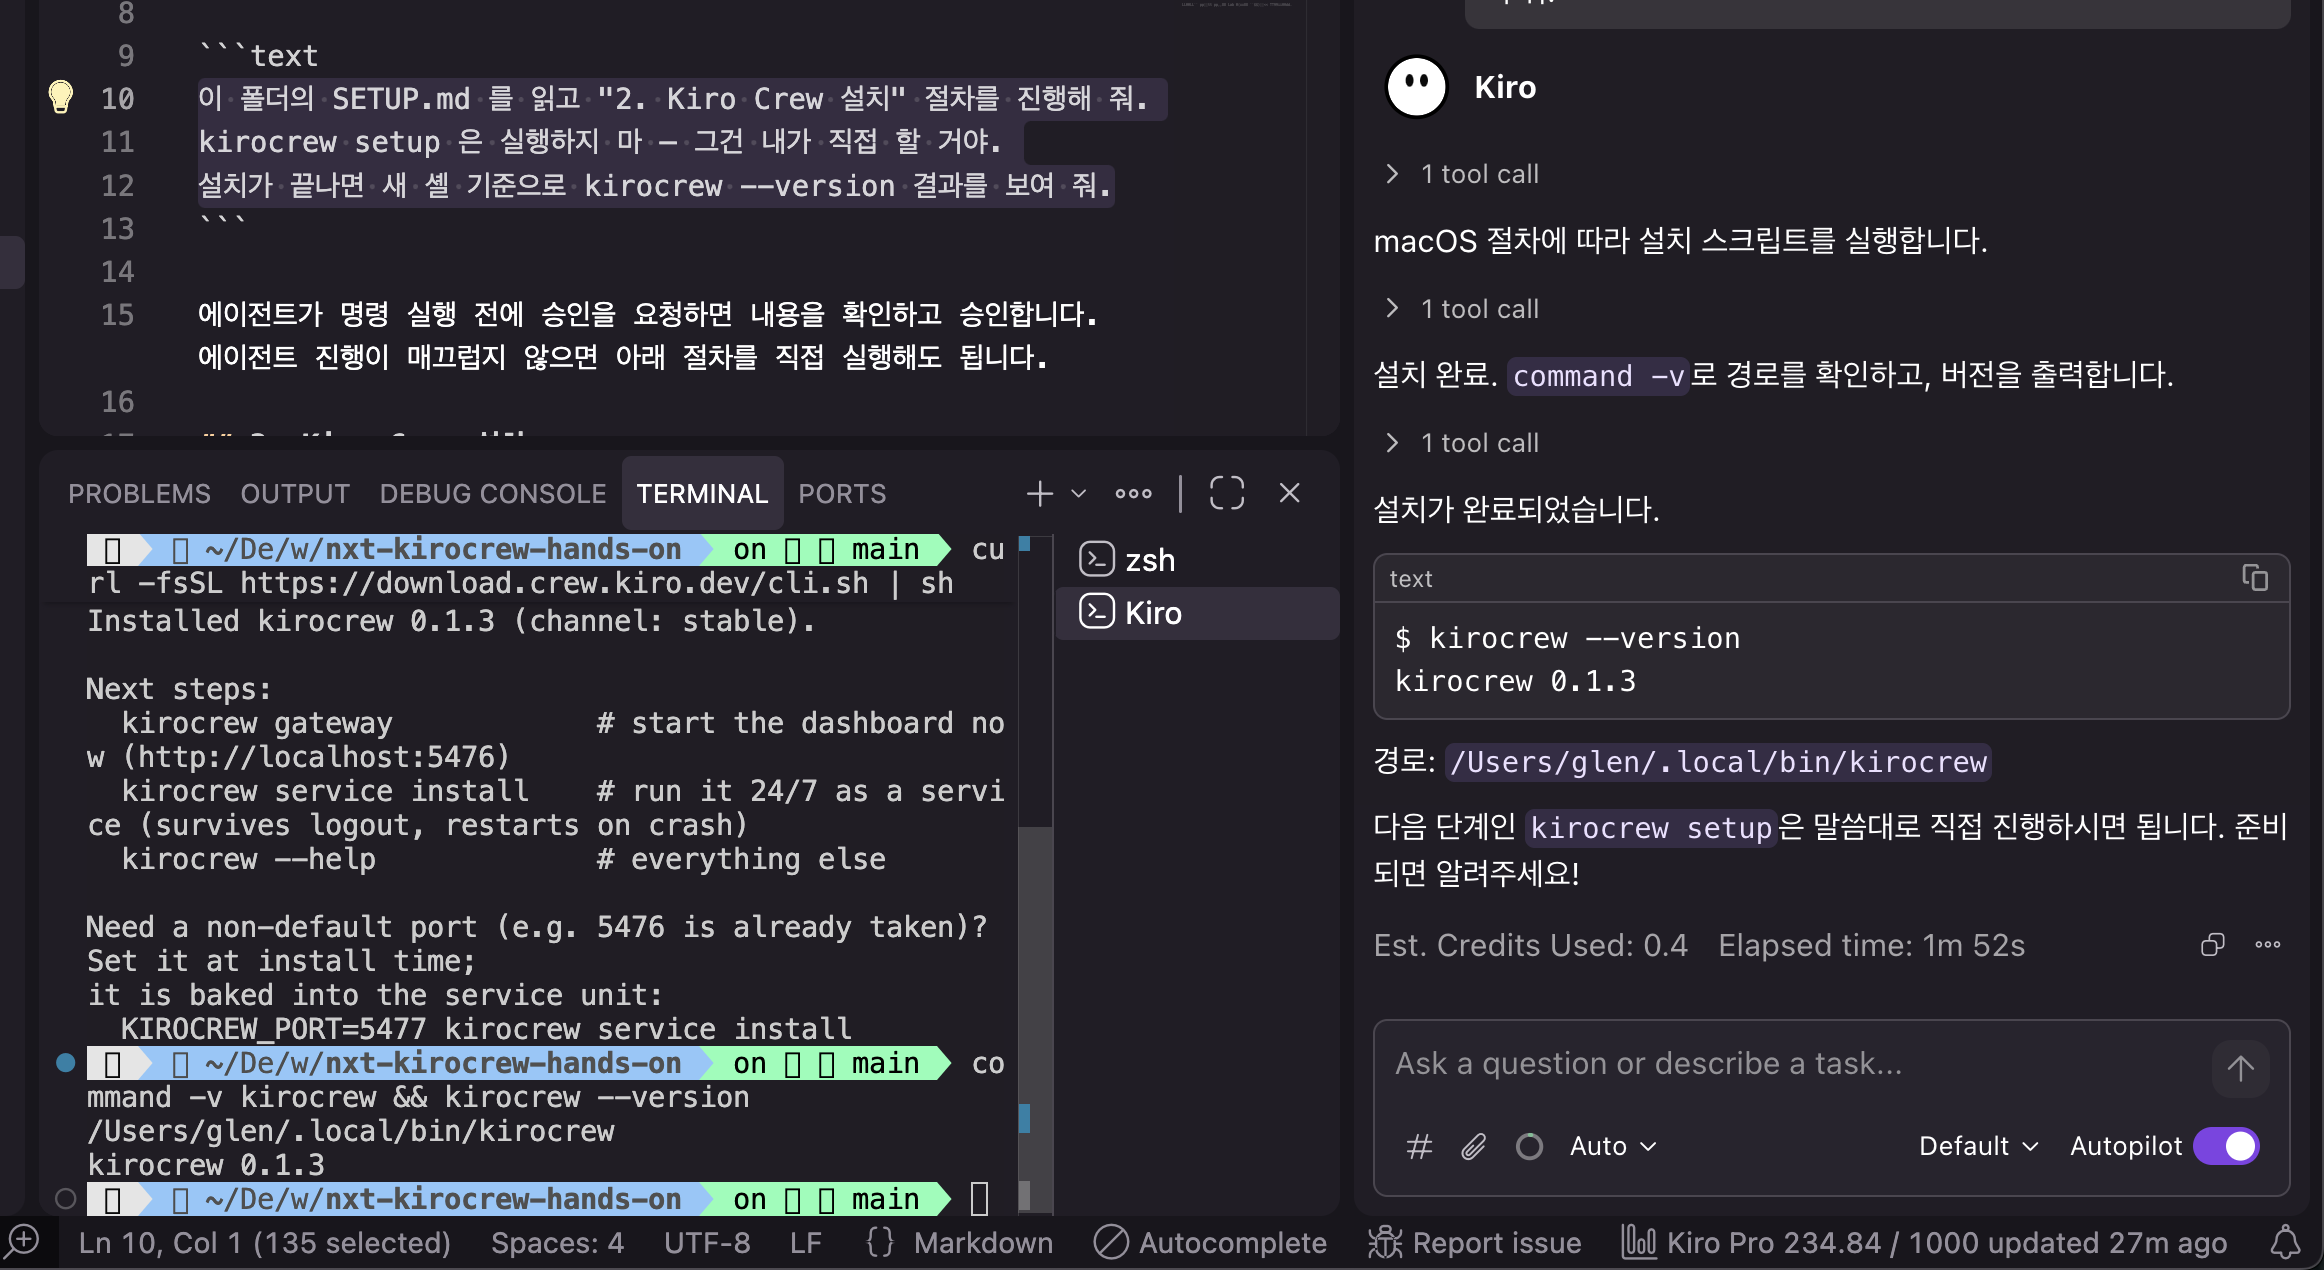The height and width of the screenshot is (1270, 2324).
Task: Open Report issue from status bar
Action: coord(1476,1243)
